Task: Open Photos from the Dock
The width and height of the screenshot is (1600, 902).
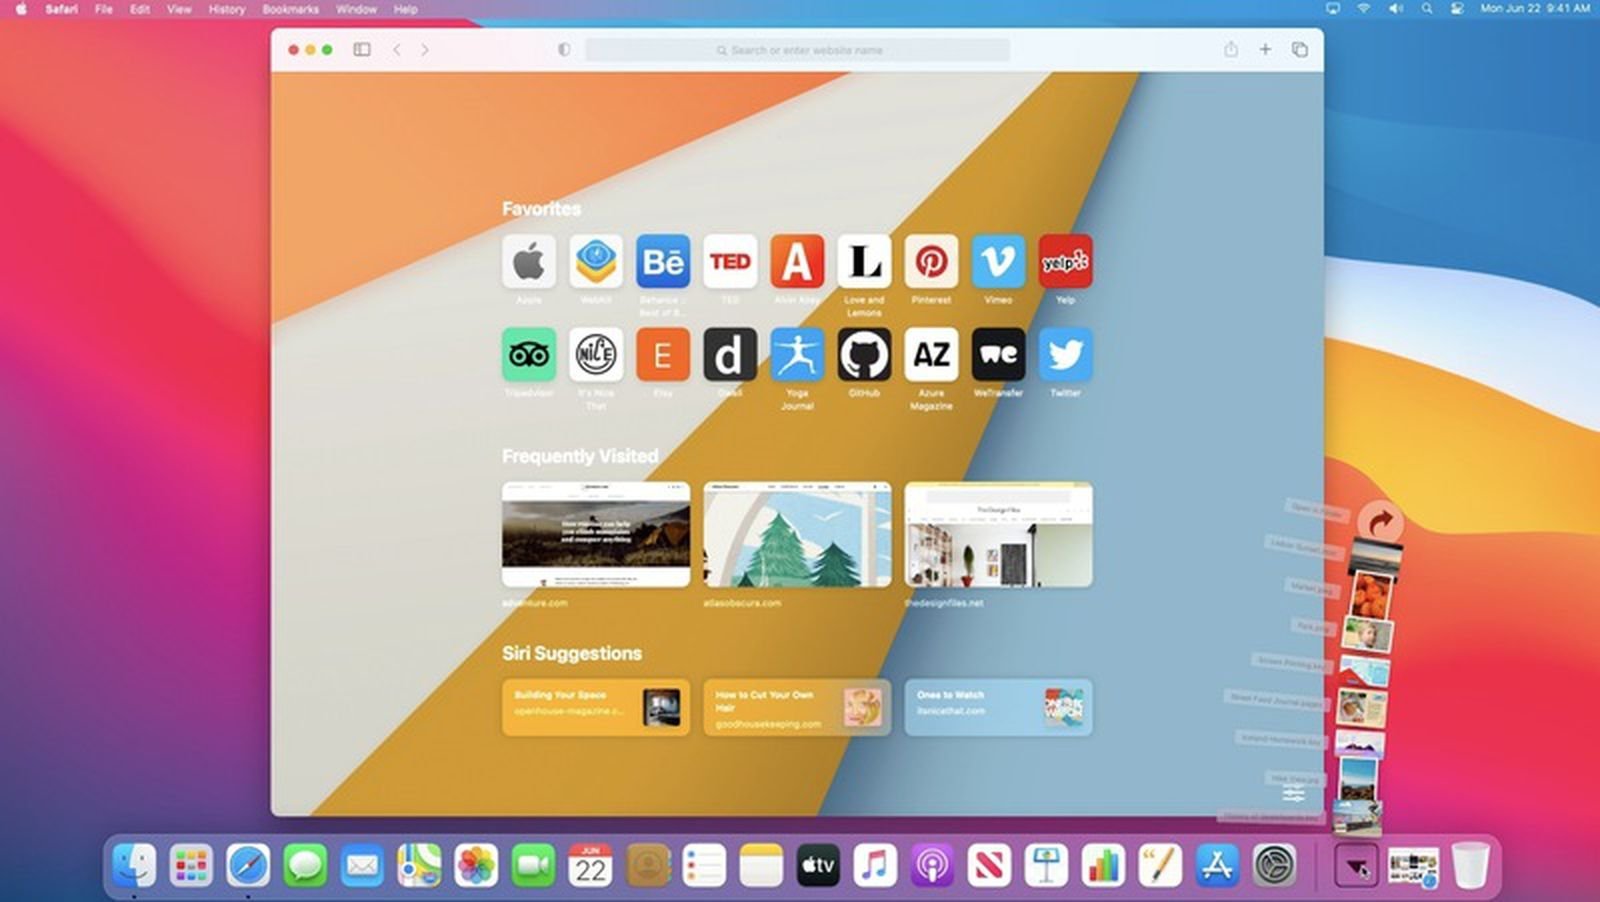Action: click(476, 865)
